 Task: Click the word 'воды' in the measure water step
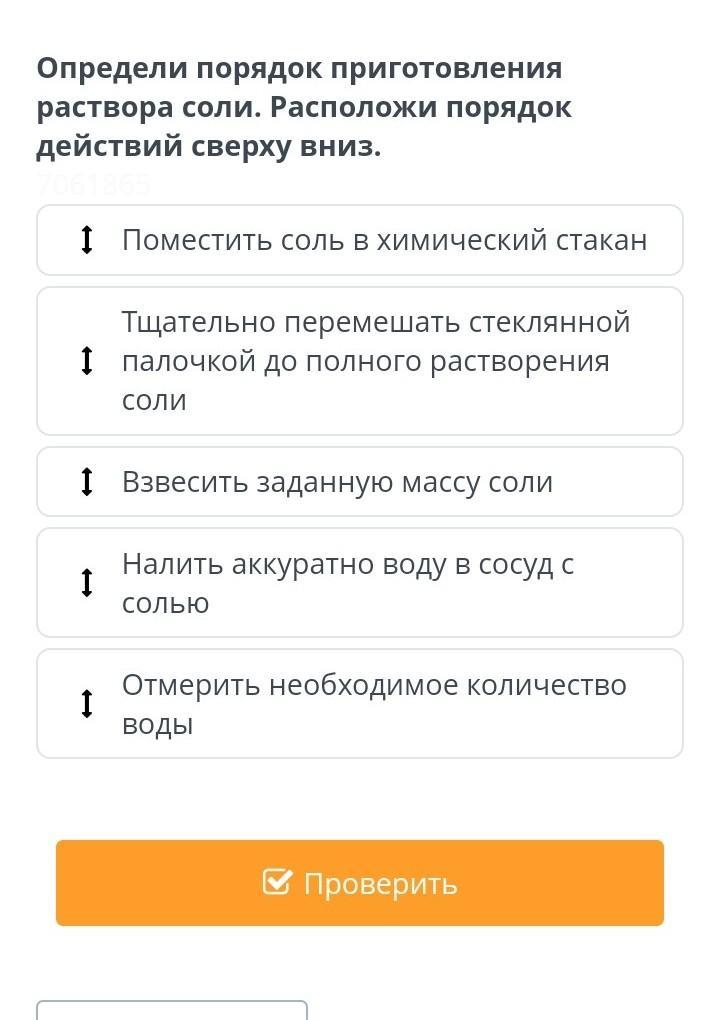157,724
